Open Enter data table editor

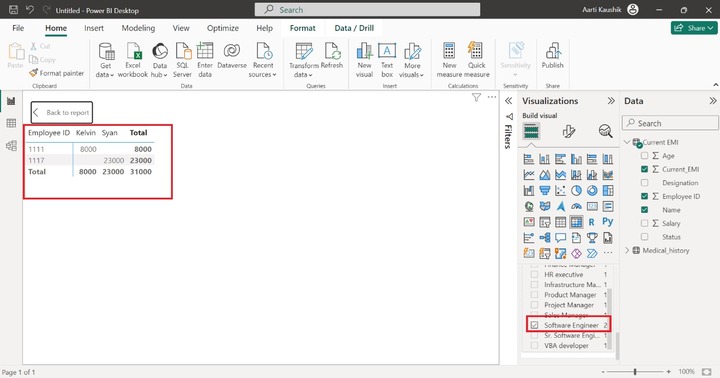[205, 60]
